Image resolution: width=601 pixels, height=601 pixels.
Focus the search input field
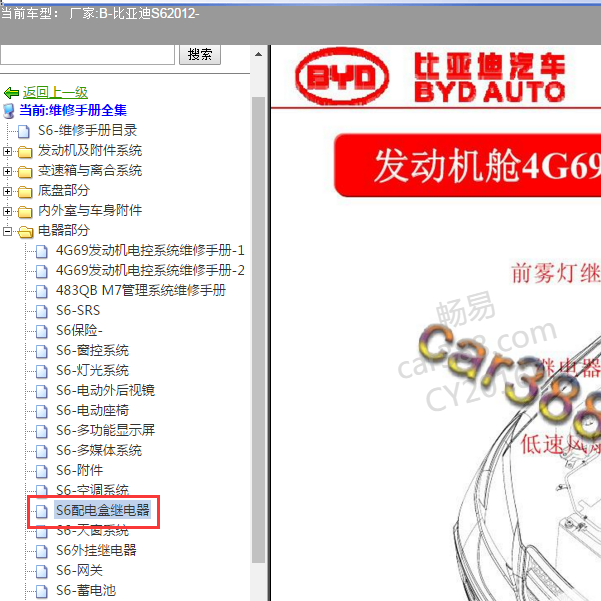pos(87,54)
